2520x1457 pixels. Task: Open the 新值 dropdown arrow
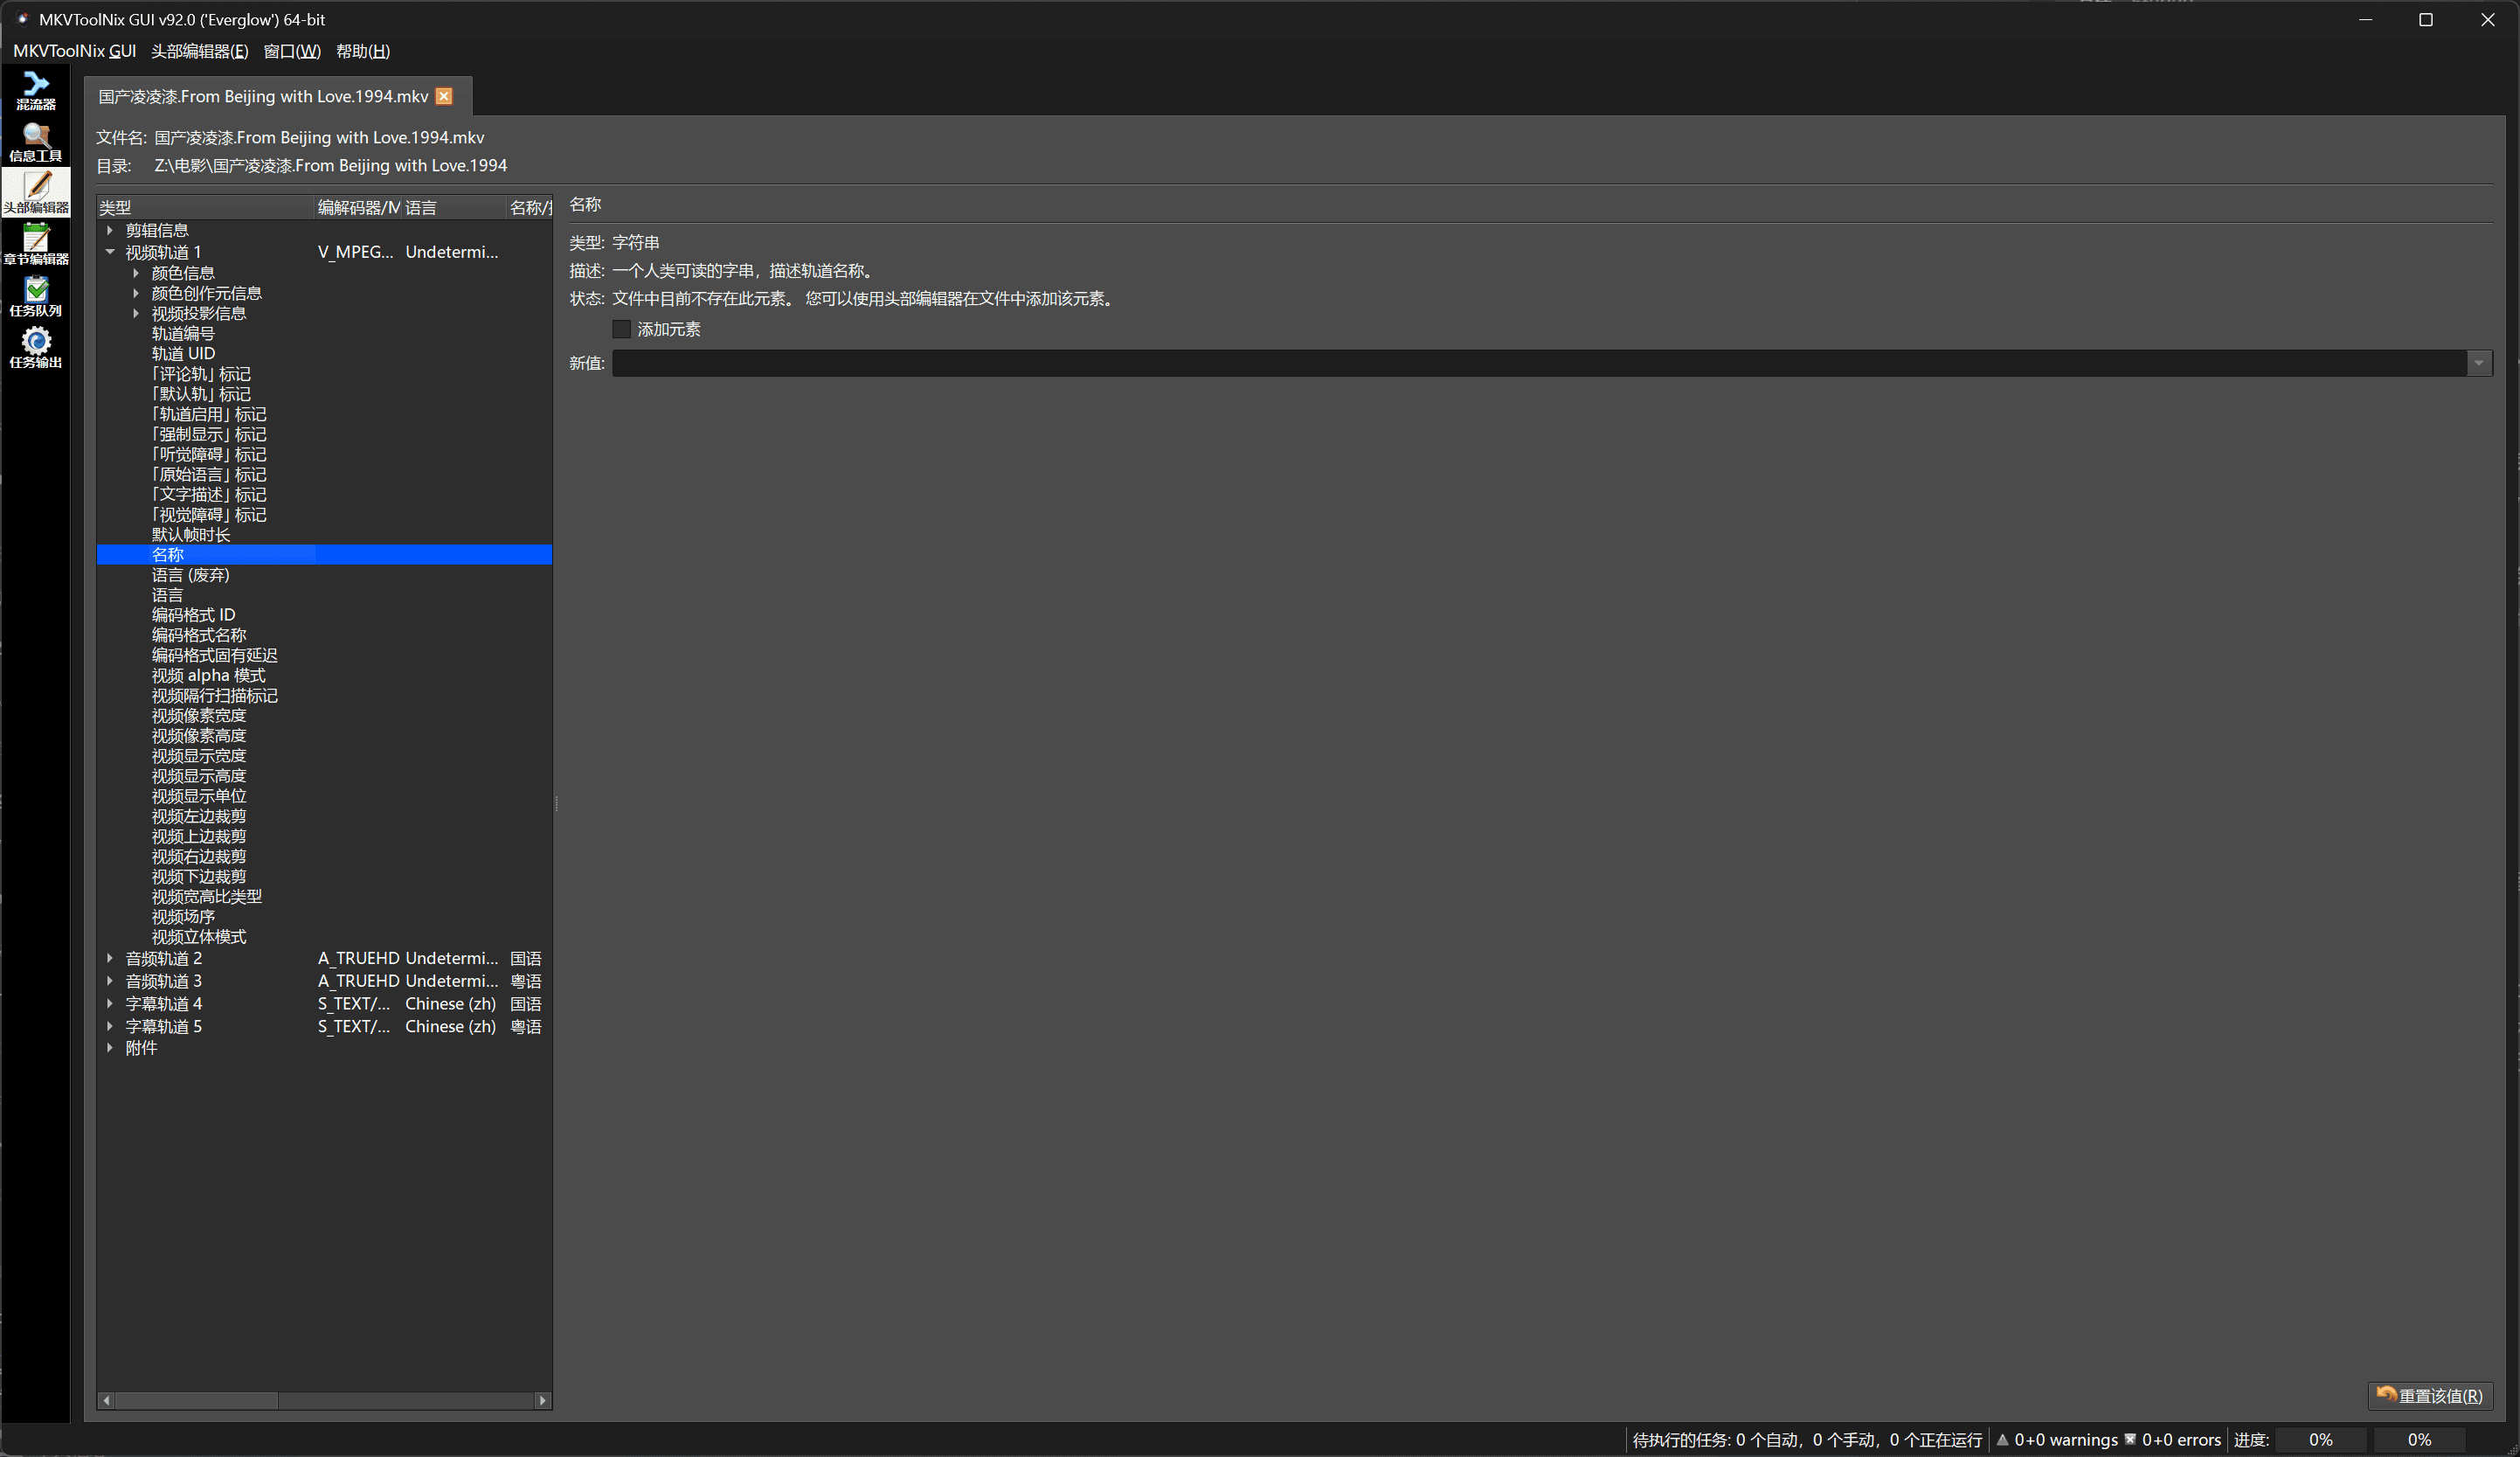(2478, 363)
